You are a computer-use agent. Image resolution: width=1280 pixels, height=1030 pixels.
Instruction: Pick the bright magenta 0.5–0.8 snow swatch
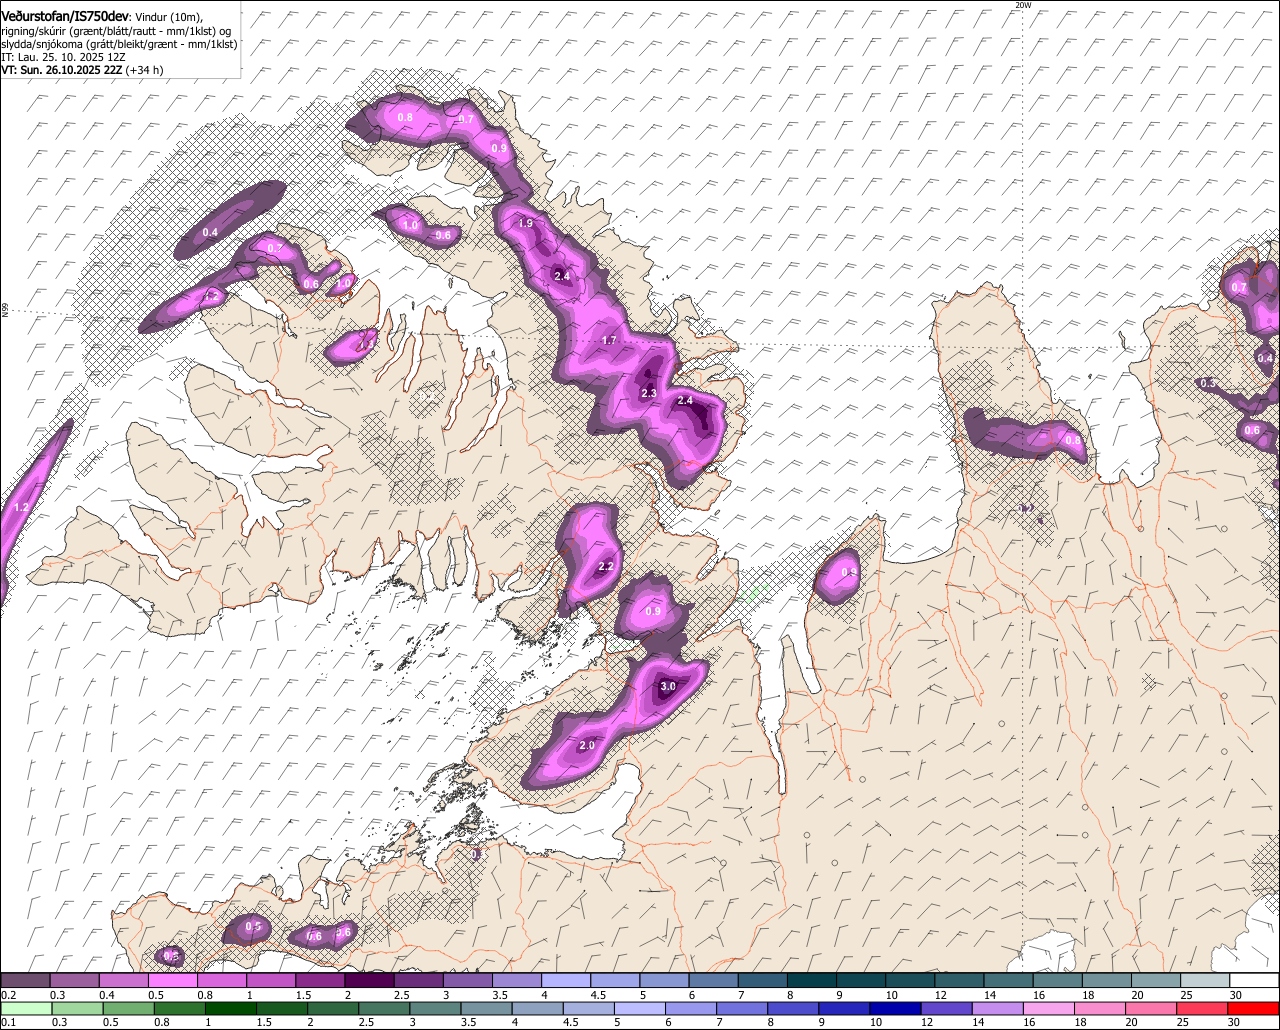pyautogui.click(x=173, y=981)
